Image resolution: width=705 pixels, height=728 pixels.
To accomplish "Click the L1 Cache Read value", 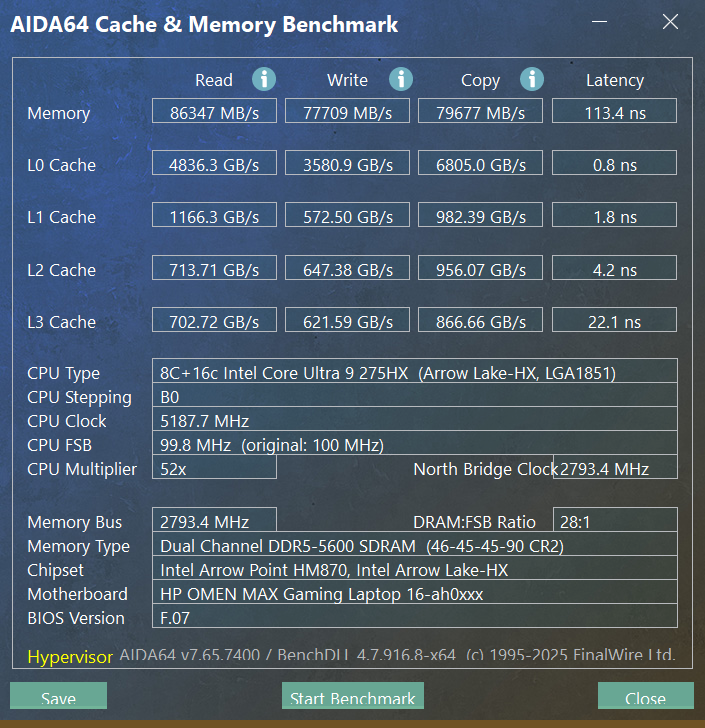I will (x=214, y=216).
